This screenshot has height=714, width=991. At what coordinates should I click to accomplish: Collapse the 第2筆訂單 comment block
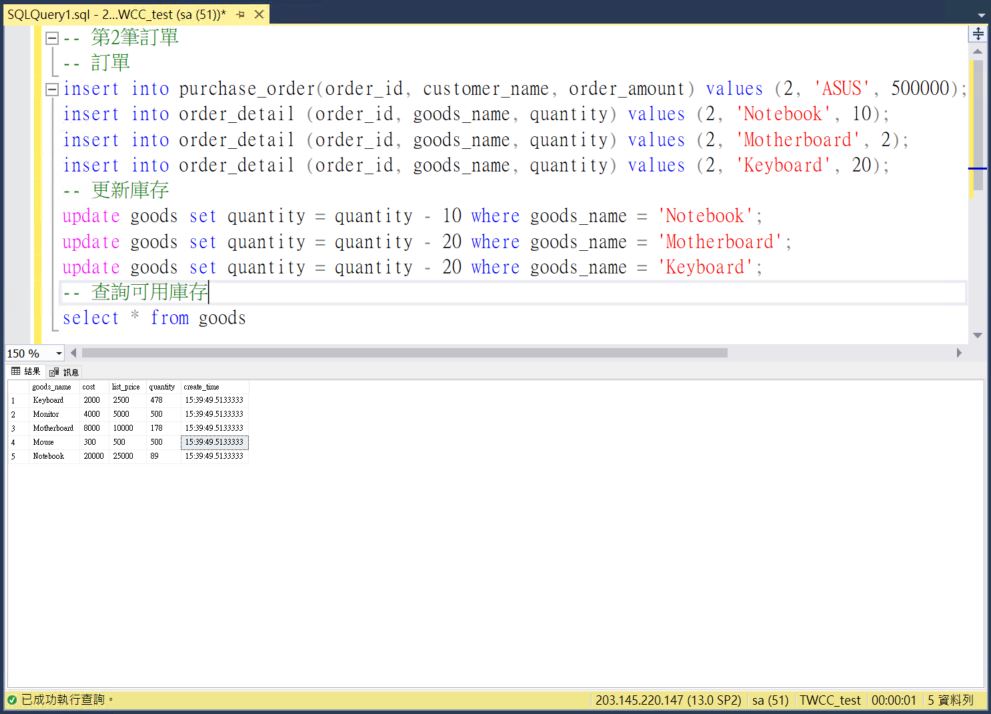(52, 39)
